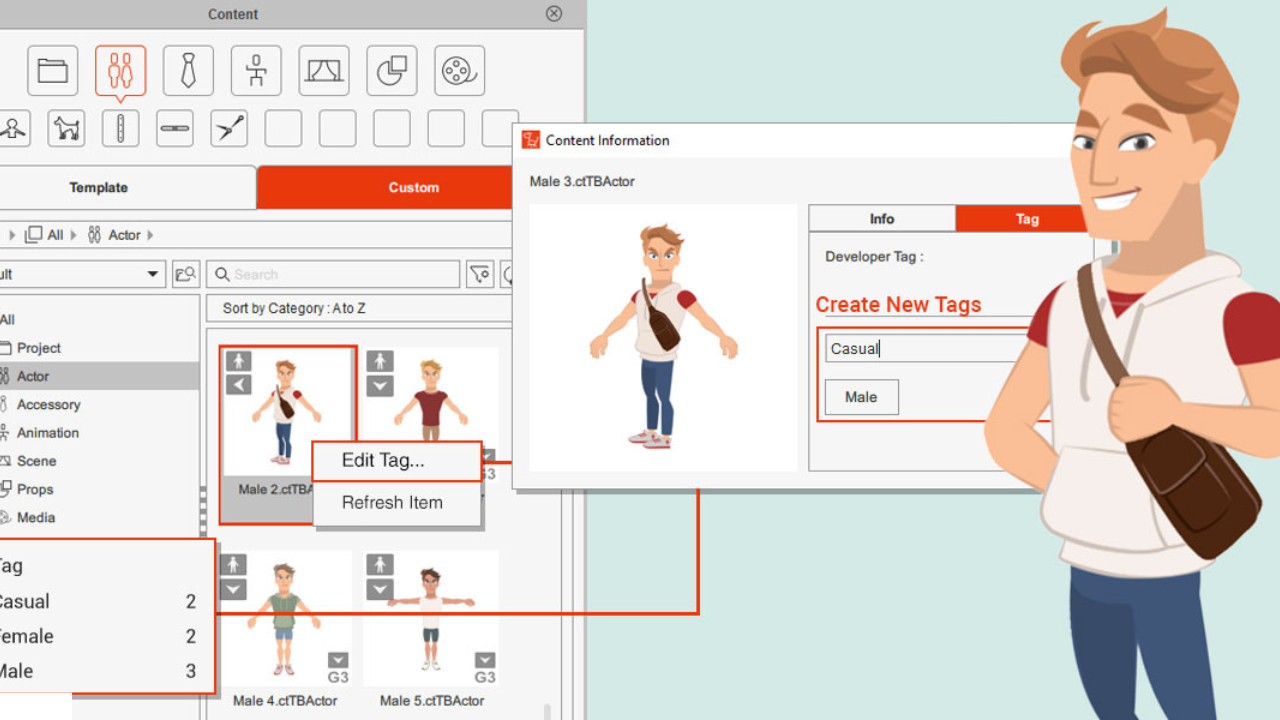Select the Media film reel icon
This screenshot has height=720, width=1280.
pyautogui.click(x=459, y=71)
